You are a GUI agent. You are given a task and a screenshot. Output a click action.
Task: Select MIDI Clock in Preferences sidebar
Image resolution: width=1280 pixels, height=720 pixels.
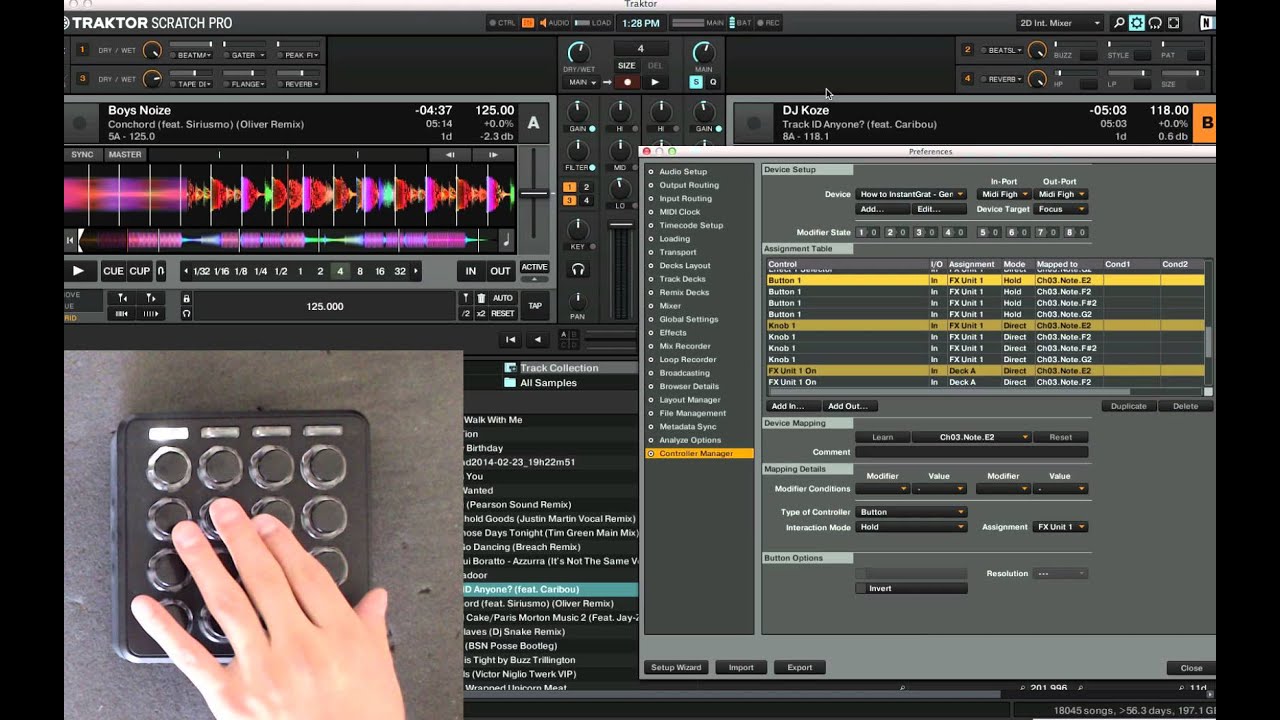coord(680,212)
